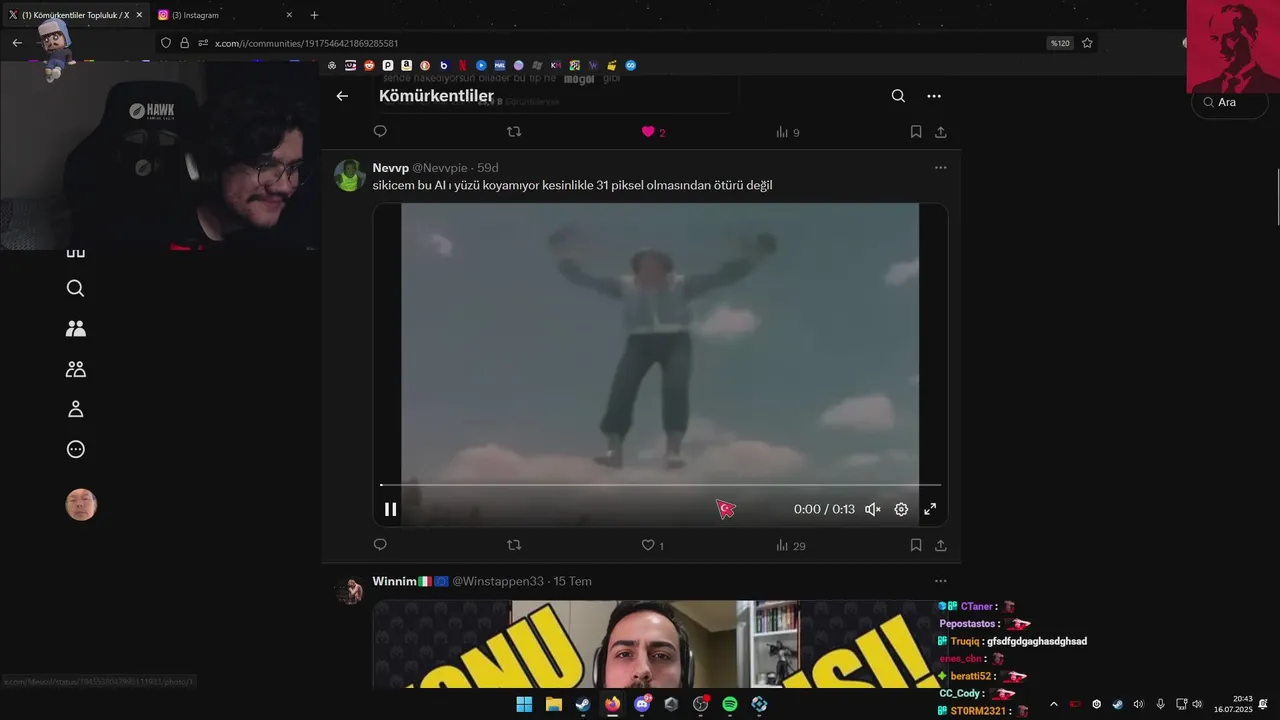Click the x.com address bar
The width and height of the screenshot is (1280, 720).
(x=620, y=43)
